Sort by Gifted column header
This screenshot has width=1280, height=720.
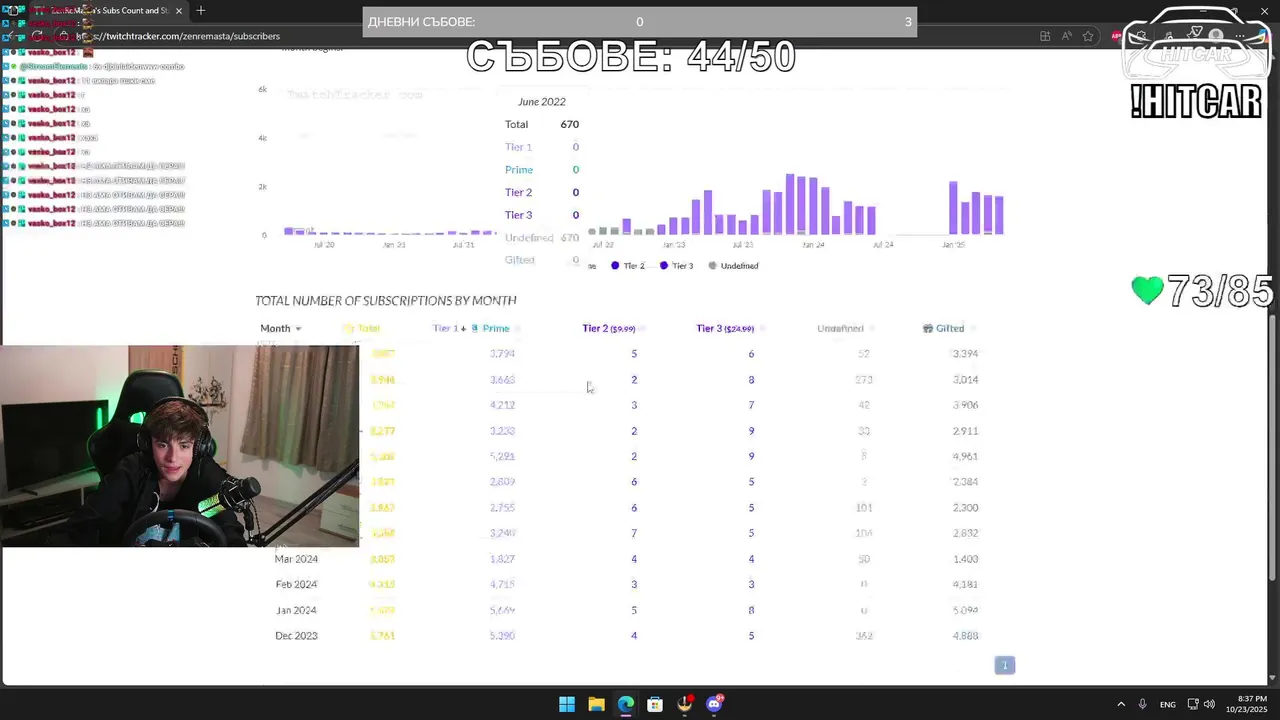click(x=950, y=328)
